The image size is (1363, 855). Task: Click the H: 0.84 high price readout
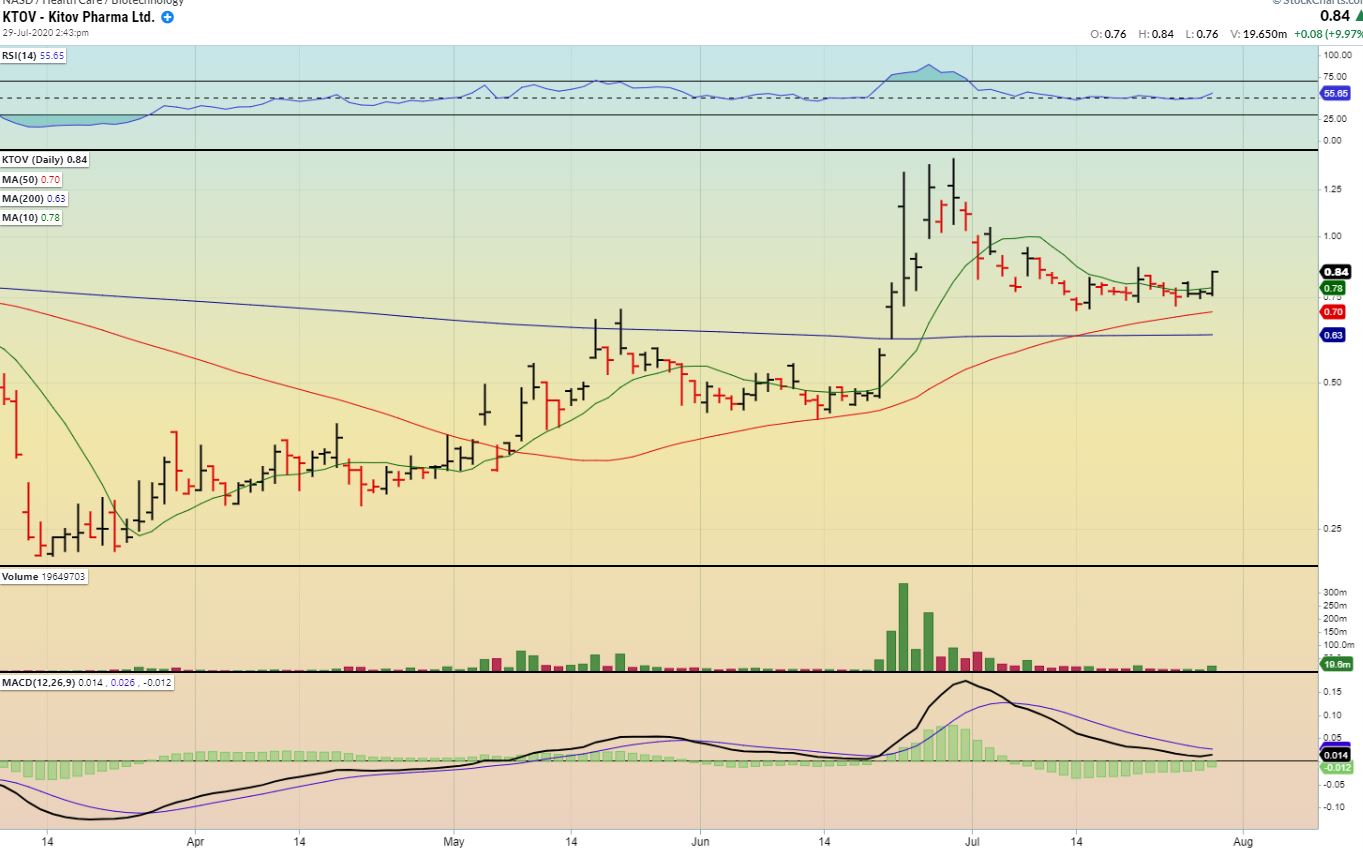[x=1156, y=34]
